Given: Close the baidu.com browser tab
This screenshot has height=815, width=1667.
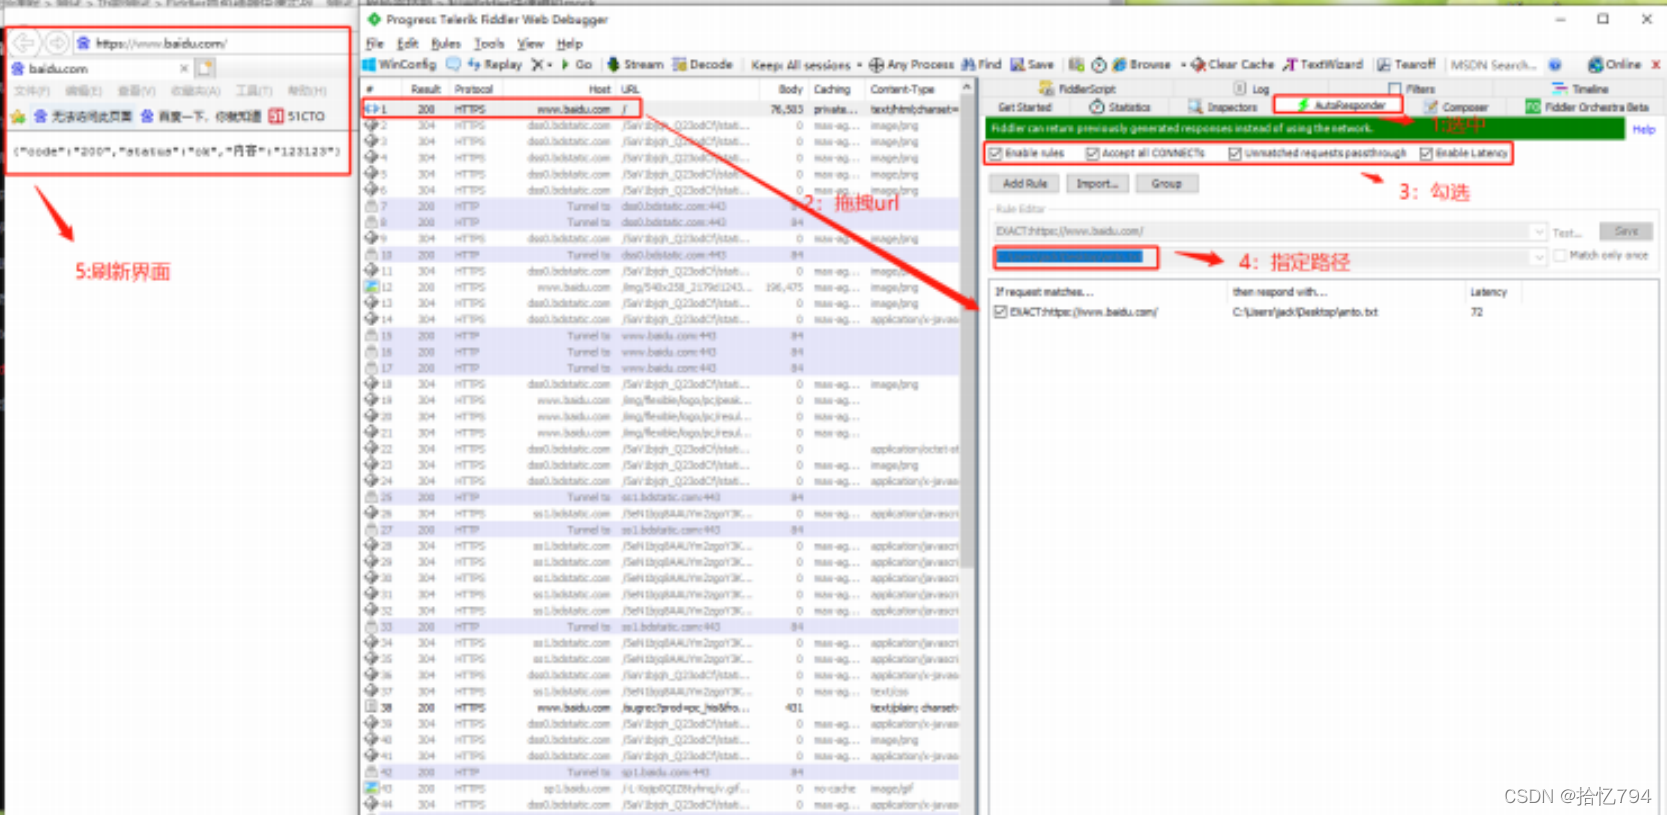Looking at the screenshot, I should pos(184,69).
